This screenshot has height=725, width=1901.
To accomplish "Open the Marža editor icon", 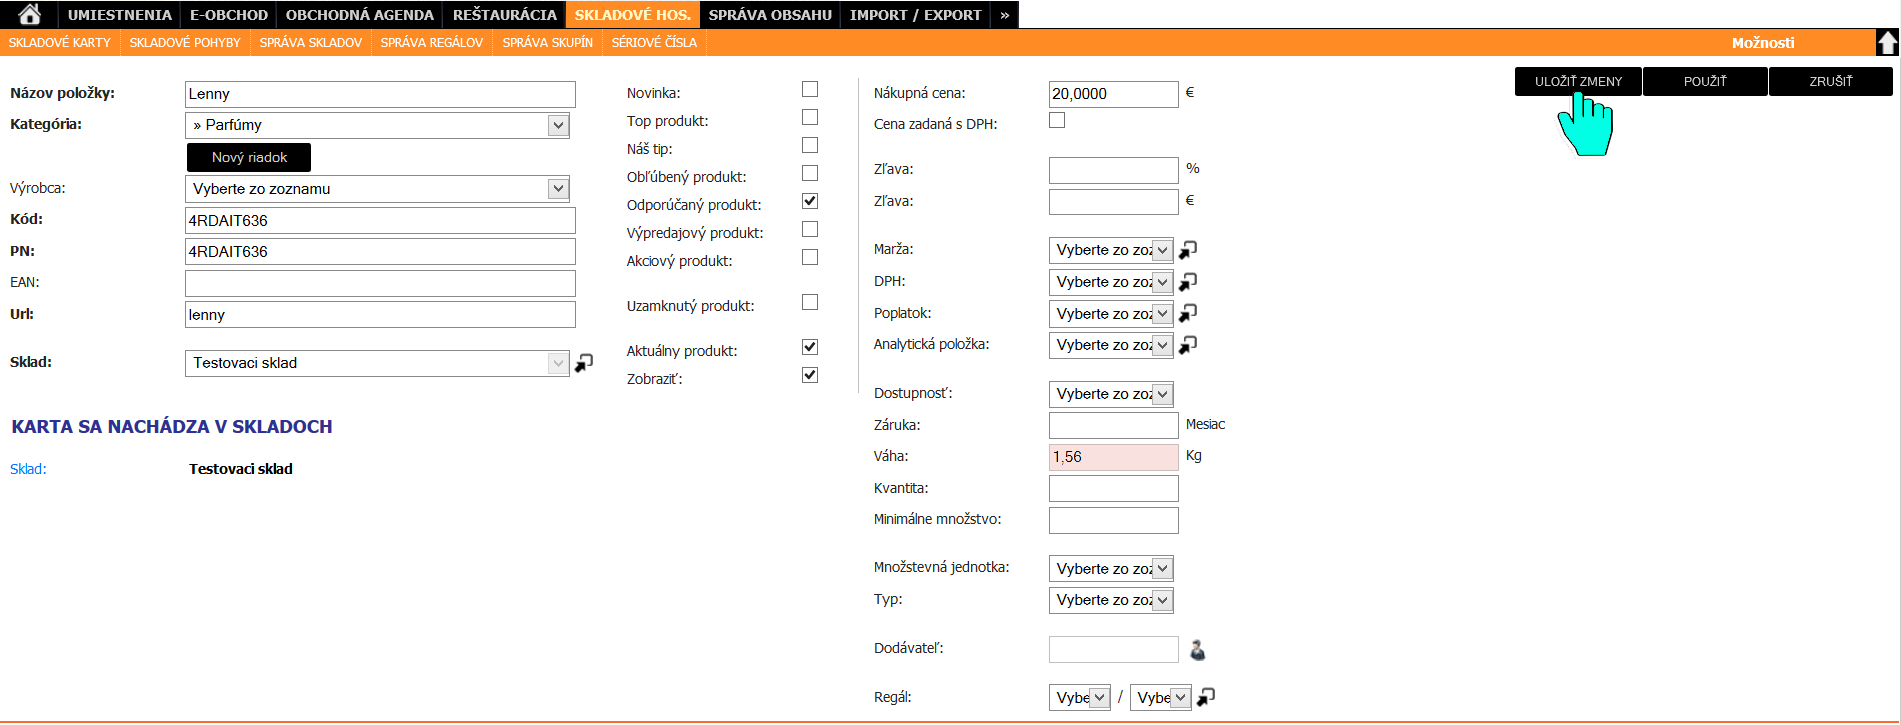I will (x=1188, y=250).
